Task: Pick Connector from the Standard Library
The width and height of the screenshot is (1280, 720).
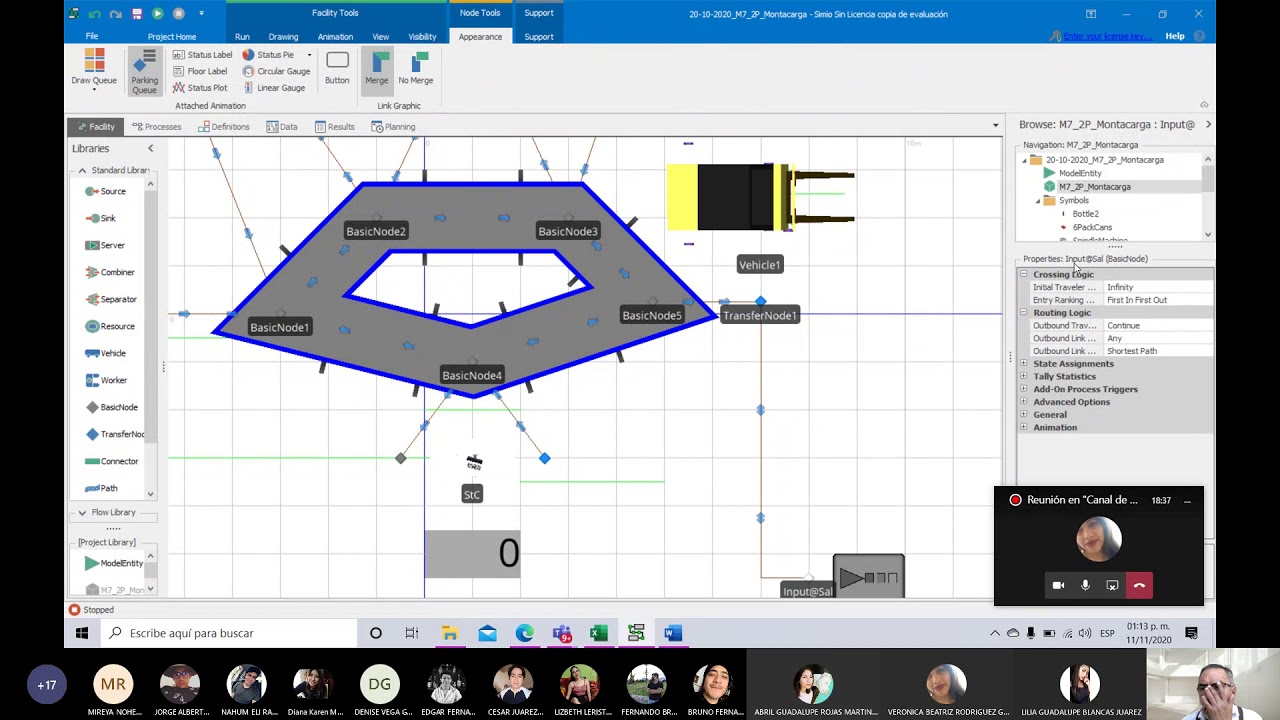Action: (x=111, y=461)
